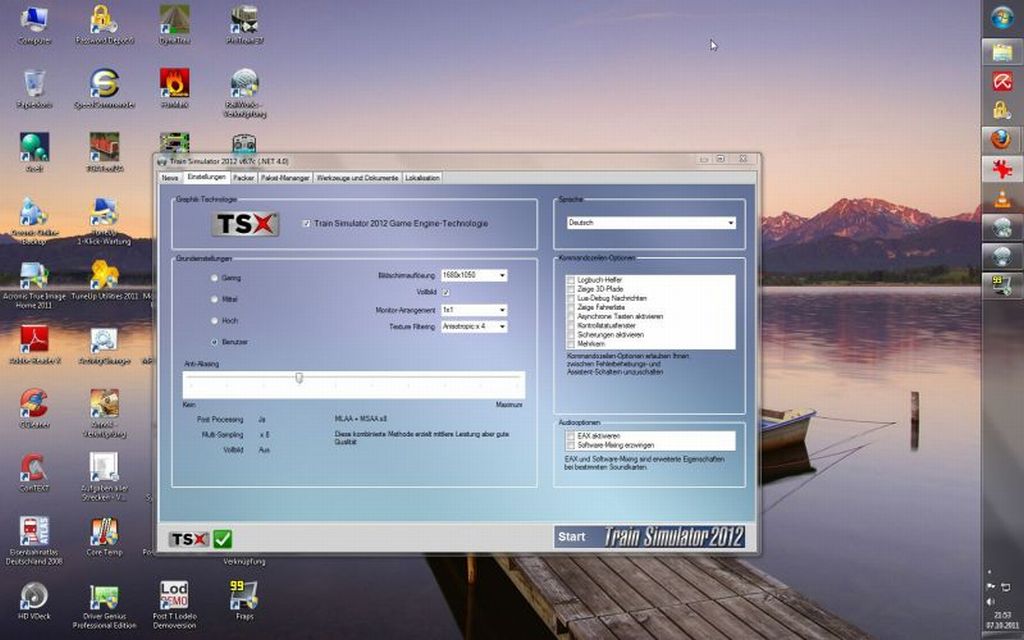Select the Benutzer radio button
This screenshot has width=1024, height=640.
(214, 342)
